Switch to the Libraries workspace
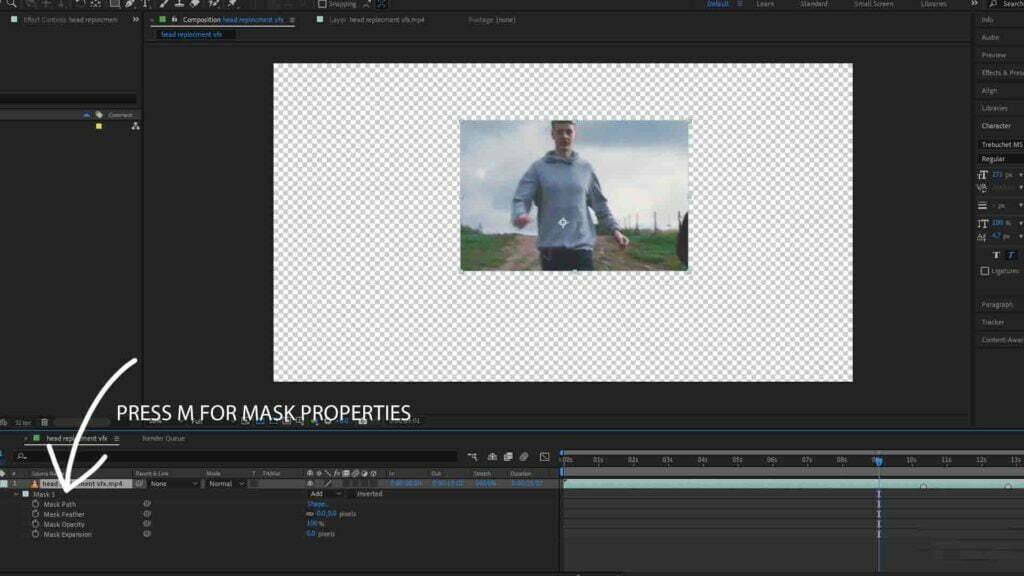Image resolution: width=1024 pixels, height=576 pixels. tap(933, 4)
